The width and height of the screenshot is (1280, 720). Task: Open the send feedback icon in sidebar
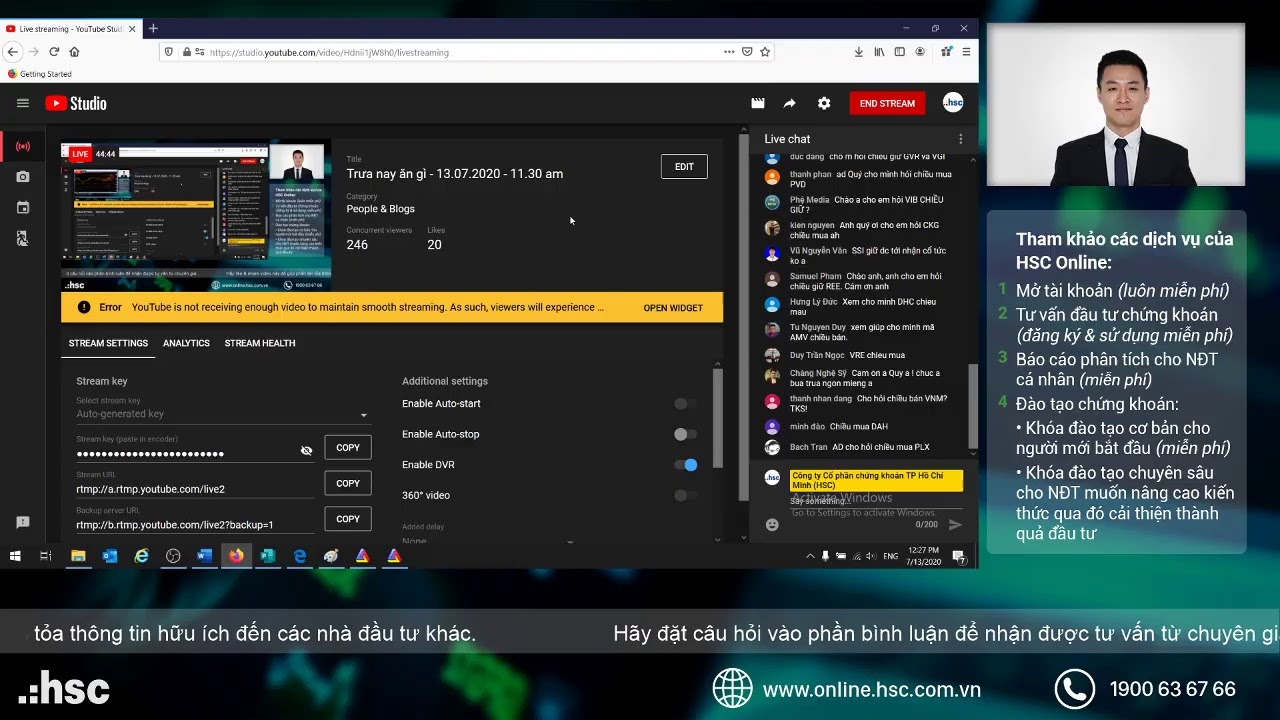[x=23, y=522]
